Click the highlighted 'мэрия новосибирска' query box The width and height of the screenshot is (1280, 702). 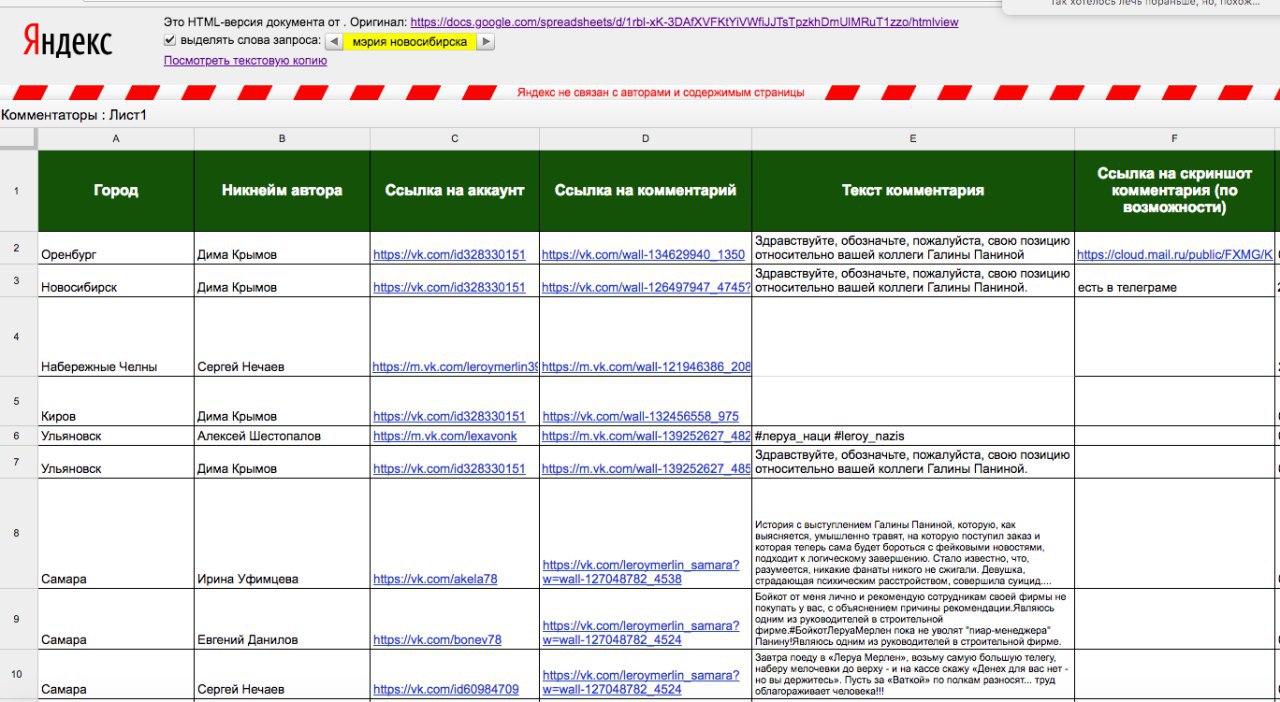409,41
